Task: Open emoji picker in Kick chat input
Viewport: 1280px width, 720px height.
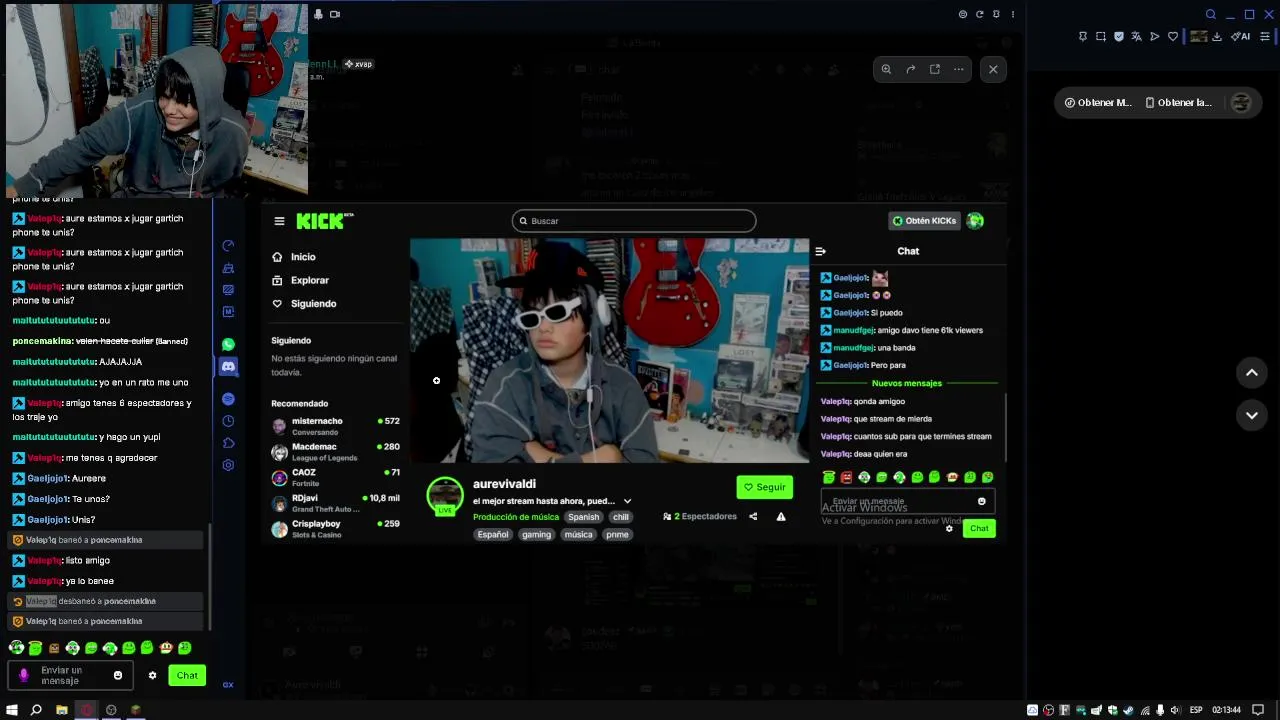Action: pyautogui.click(x=981, y=501)
